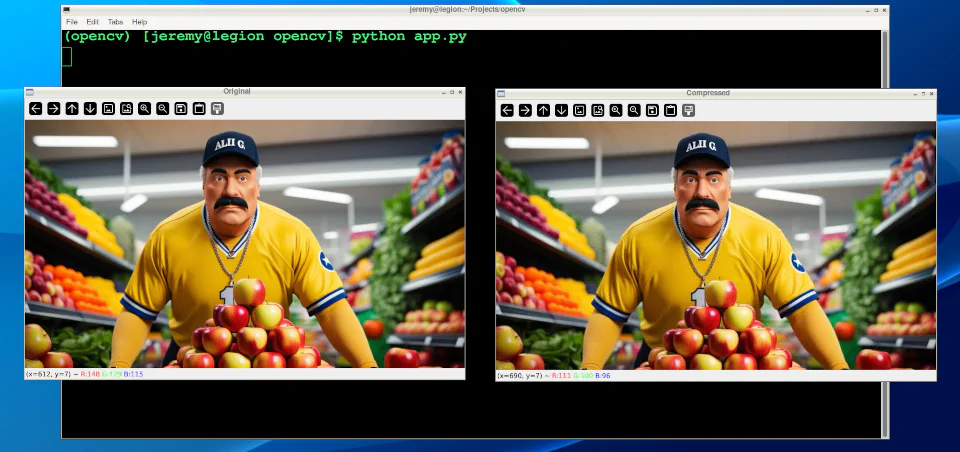Pan right in the Compressed window
This screenshot has height=452, width=960.
tap(525, 110)
